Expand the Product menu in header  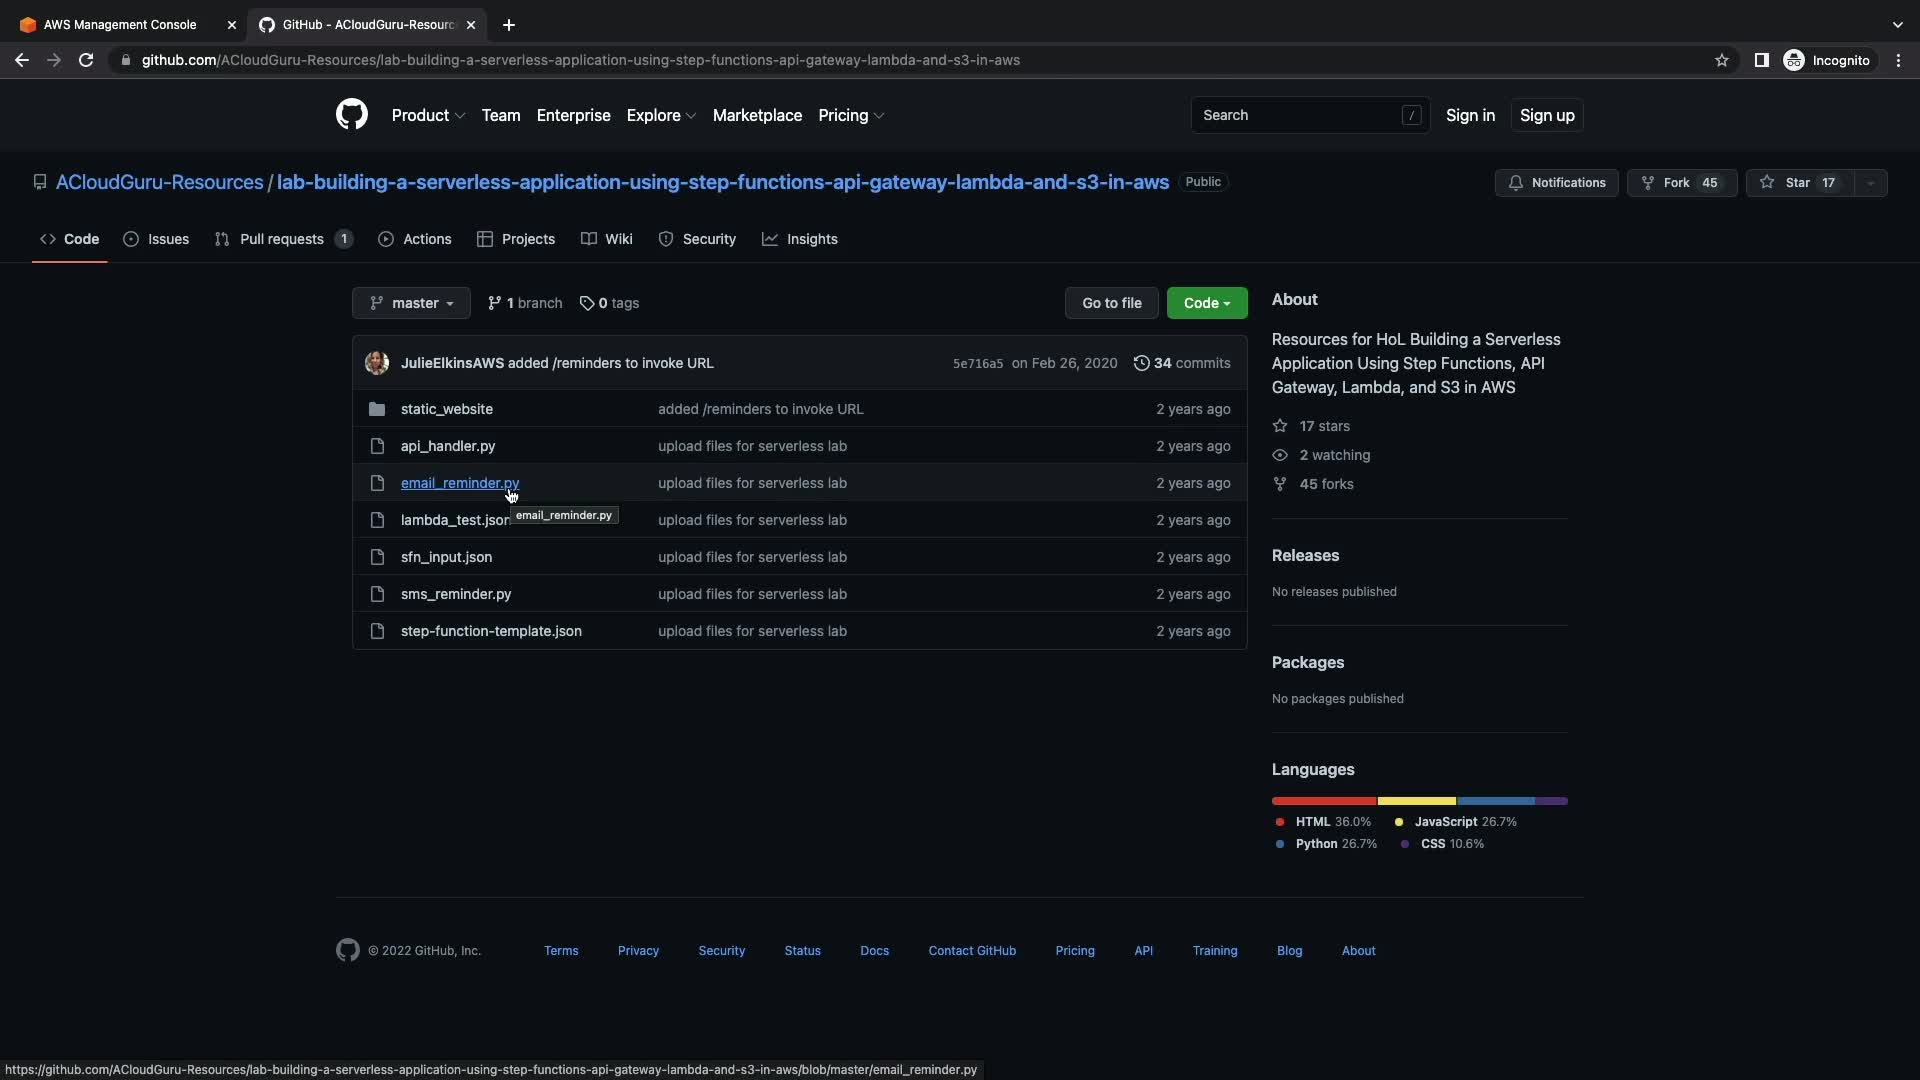(428, 115)
